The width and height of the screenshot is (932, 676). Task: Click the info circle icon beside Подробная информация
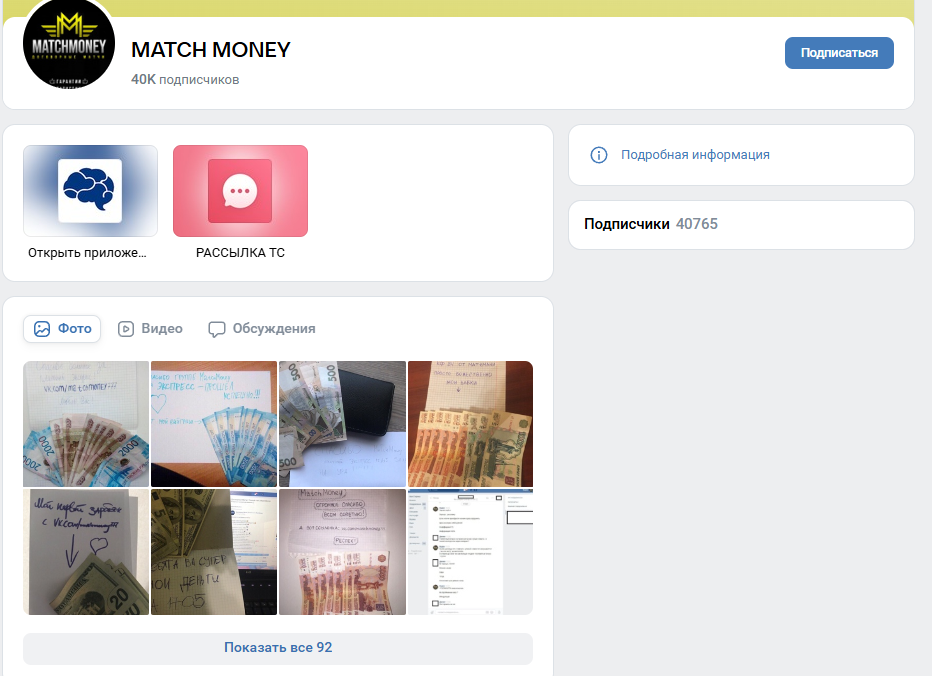[x=599, y=155]
